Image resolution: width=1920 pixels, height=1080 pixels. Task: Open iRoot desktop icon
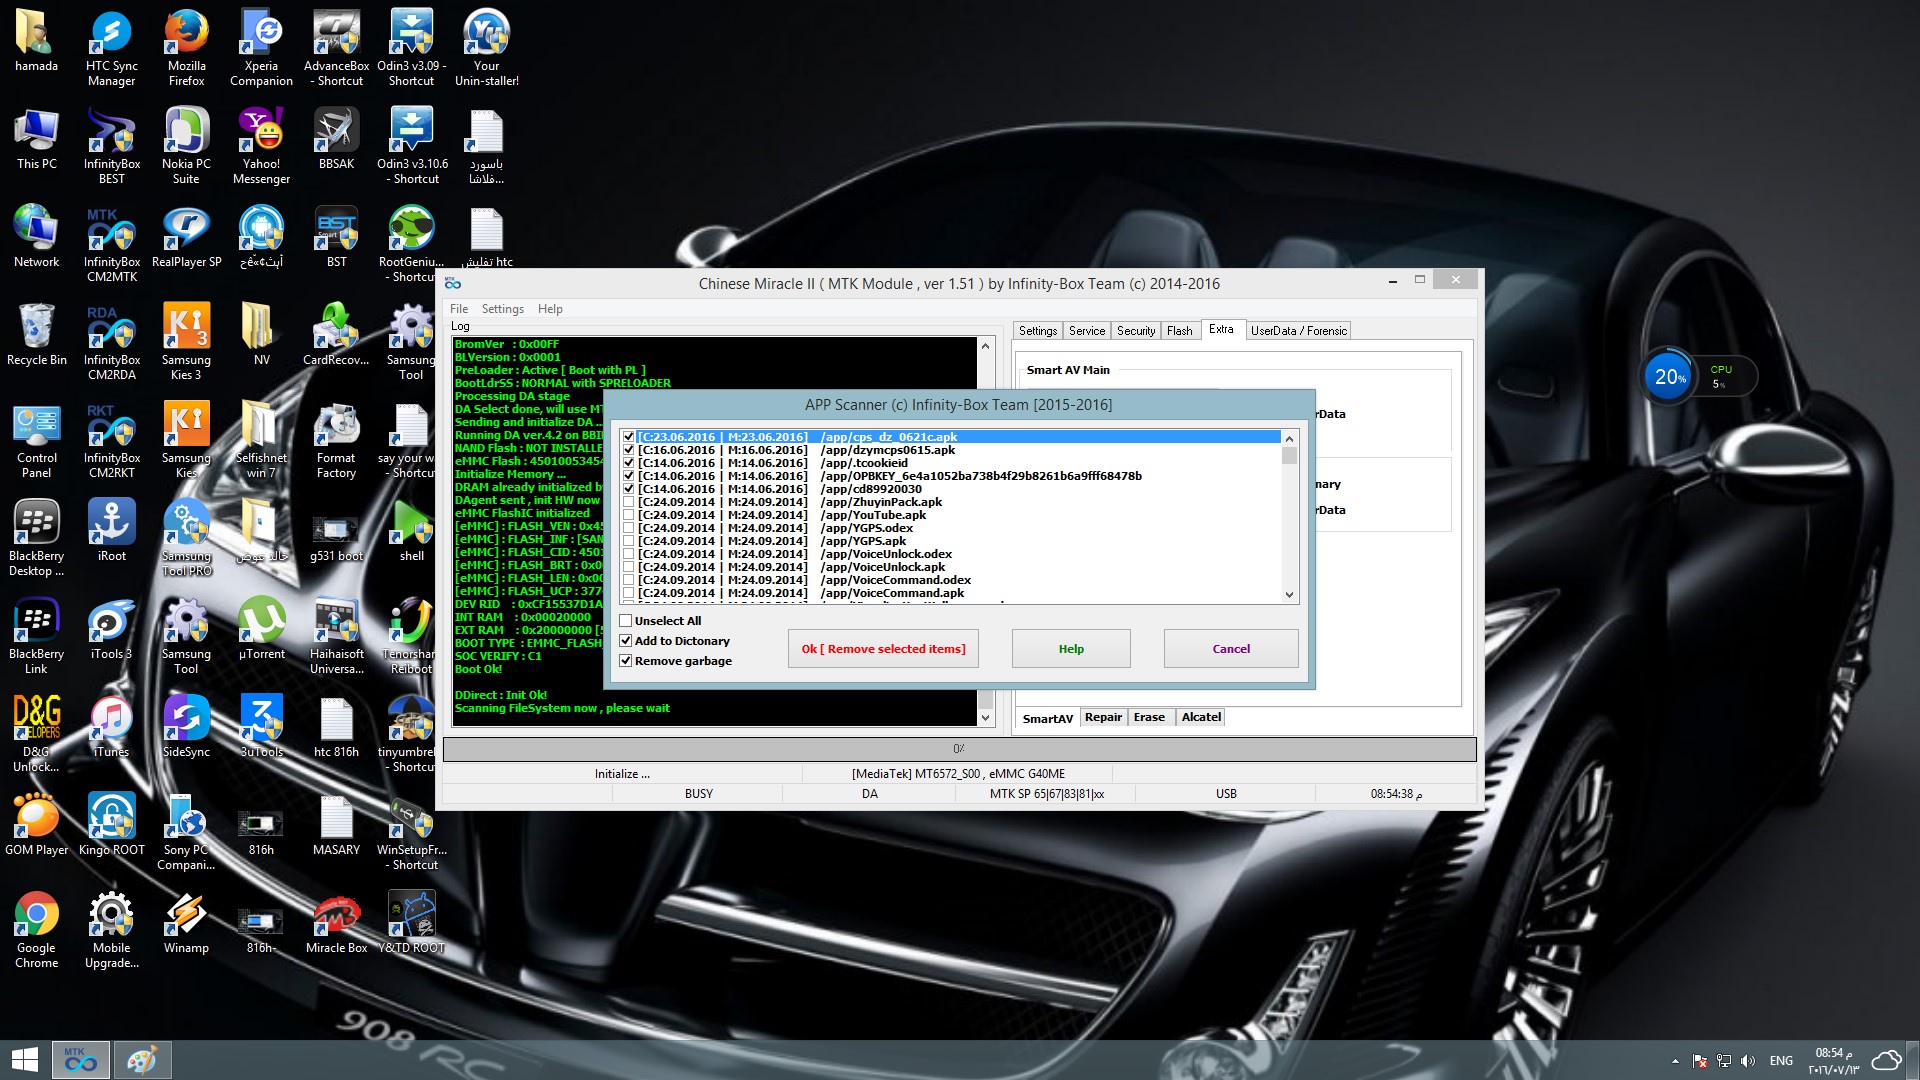[111, 532]
